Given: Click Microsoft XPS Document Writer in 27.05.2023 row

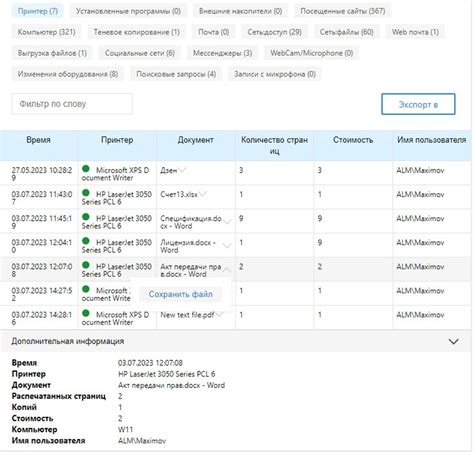Looking at the screenshot, I should coord(115,174).
